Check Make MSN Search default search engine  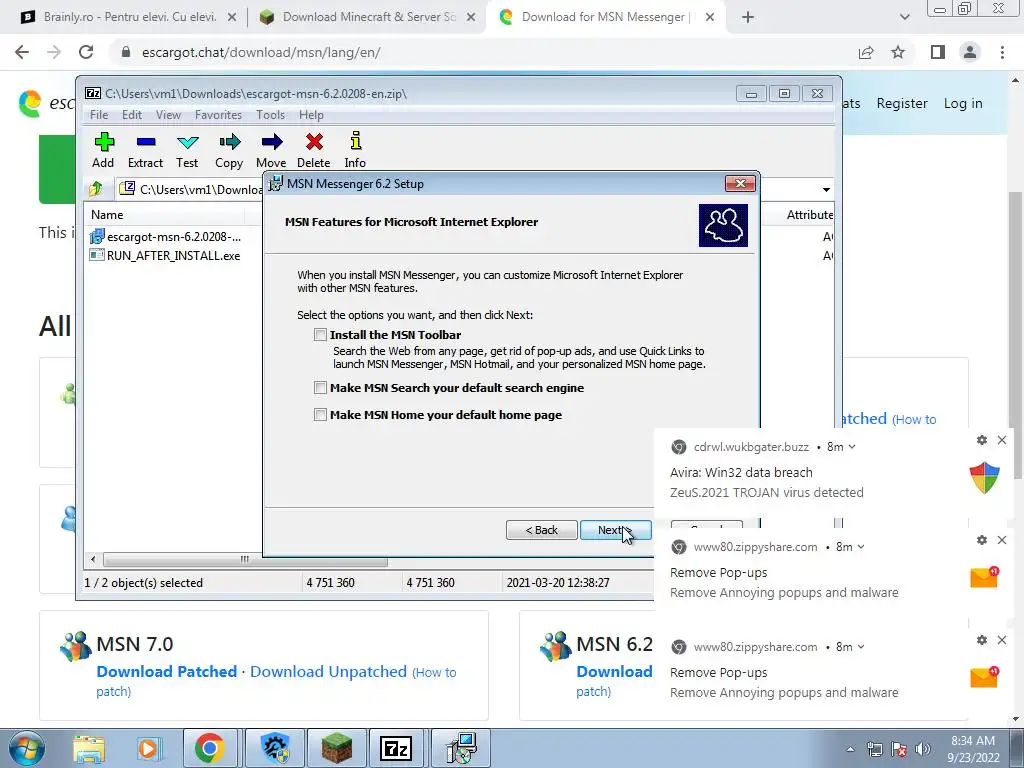click(320, 388)
